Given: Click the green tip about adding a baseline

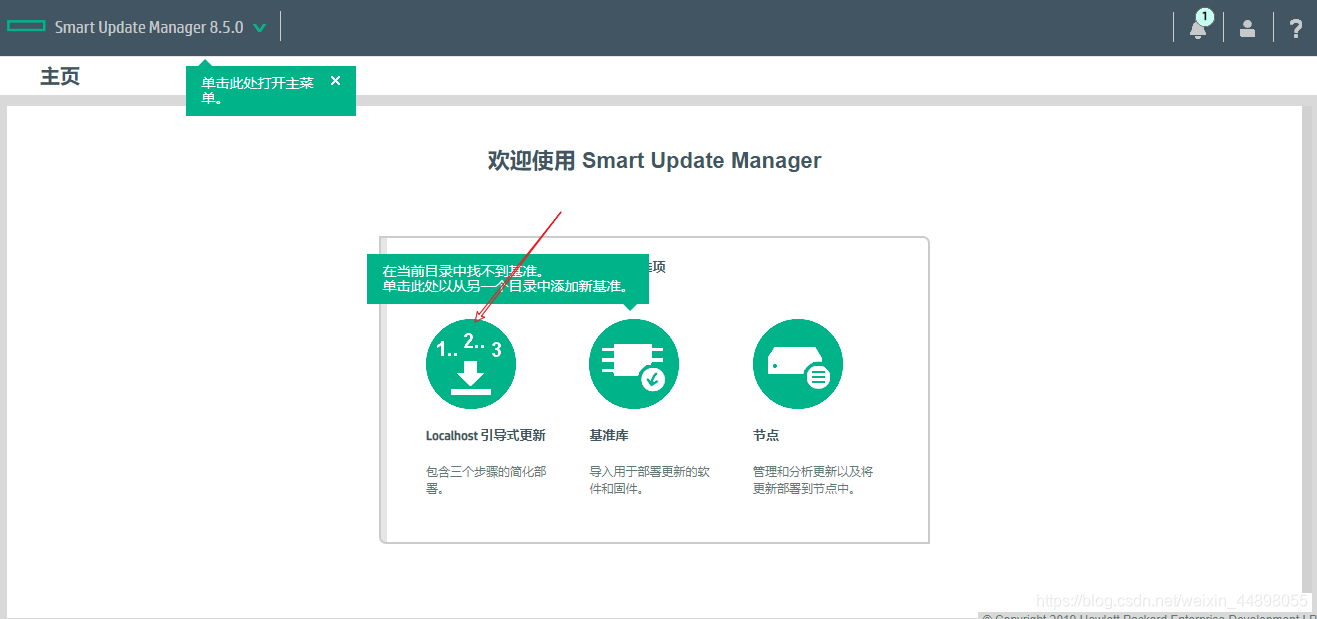Looking at the screenshot, I should click(x=508, y=279).
